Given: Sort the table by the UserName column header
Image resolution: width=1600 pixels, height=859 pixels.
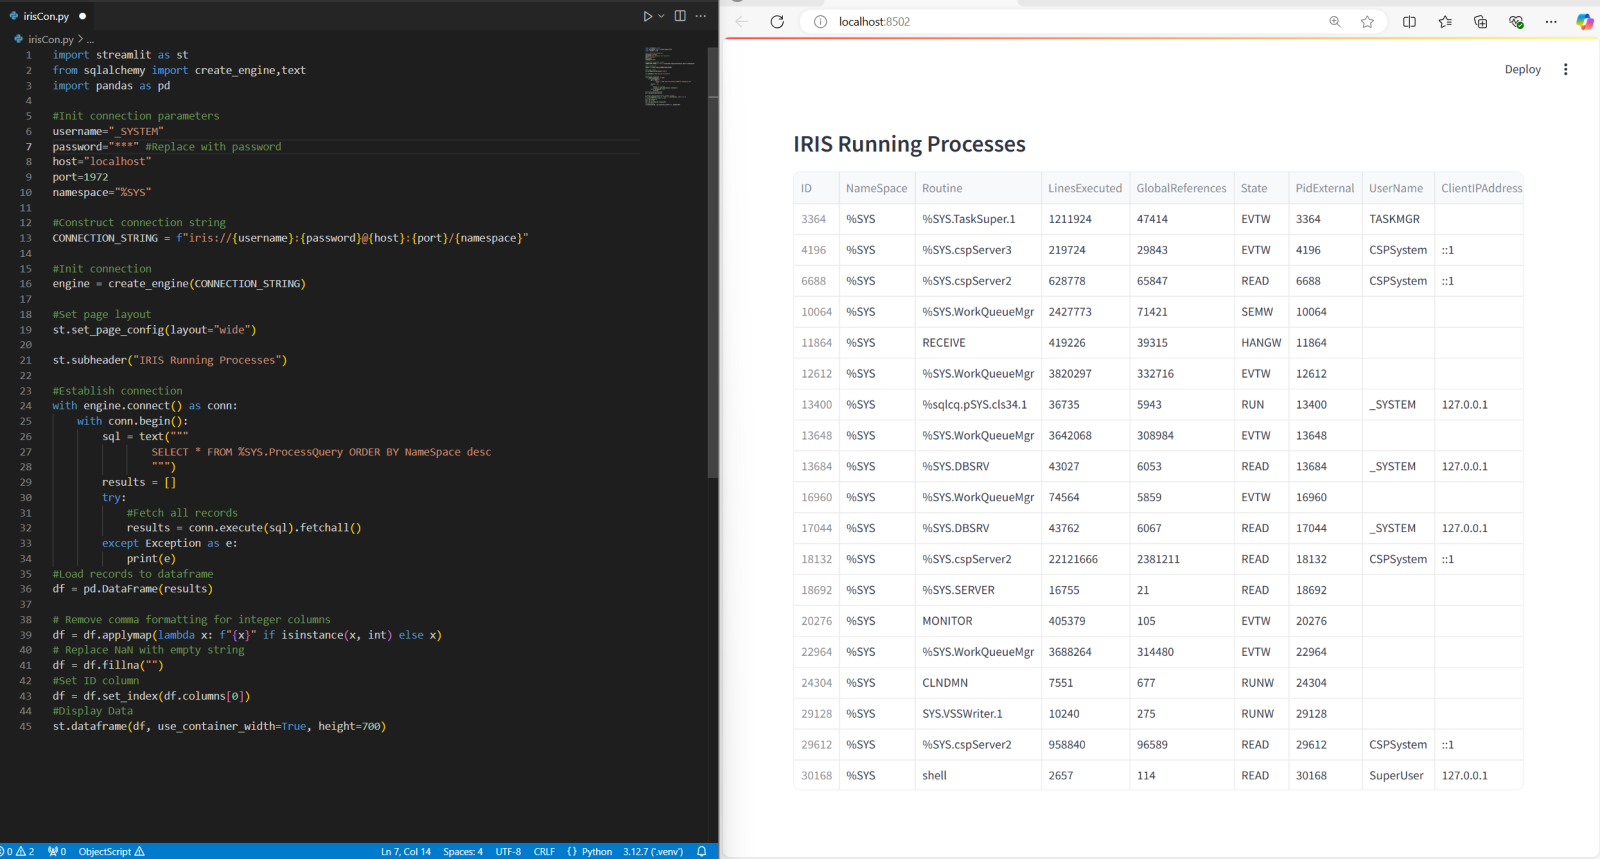Looking at the screenshot, I should [1398, 188].
